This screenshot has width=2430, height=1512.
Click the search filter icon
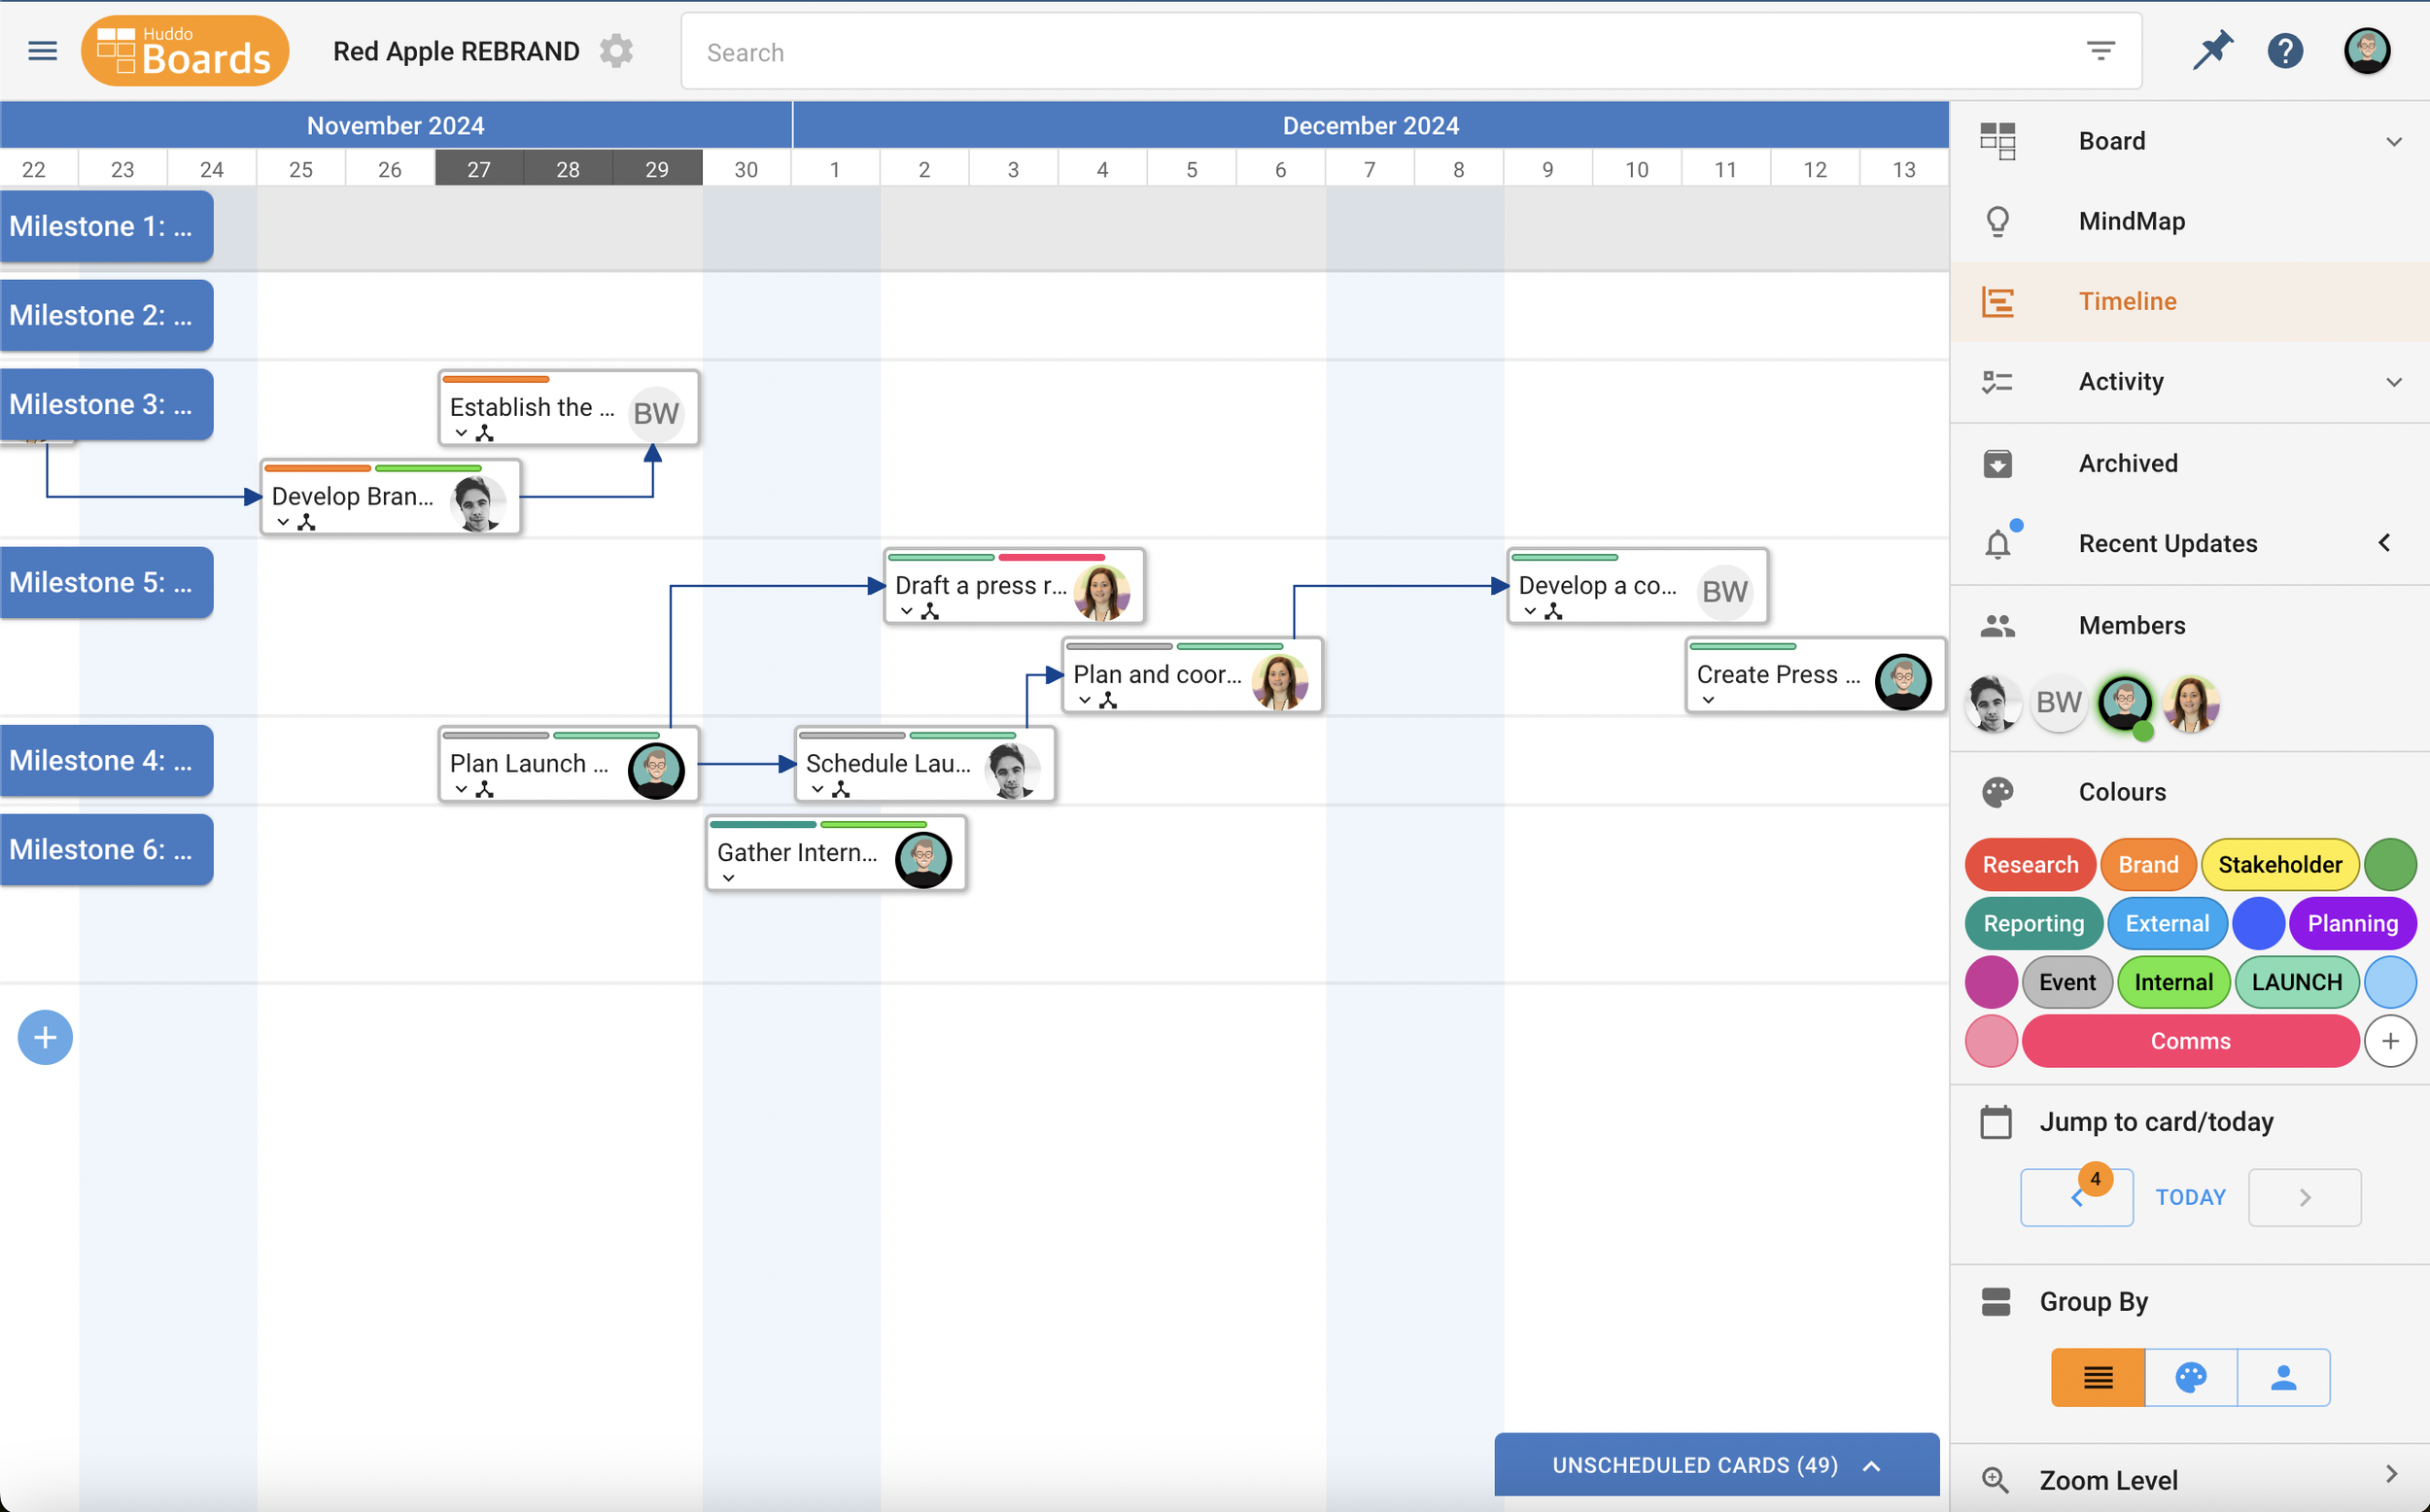click(2100, 51)
